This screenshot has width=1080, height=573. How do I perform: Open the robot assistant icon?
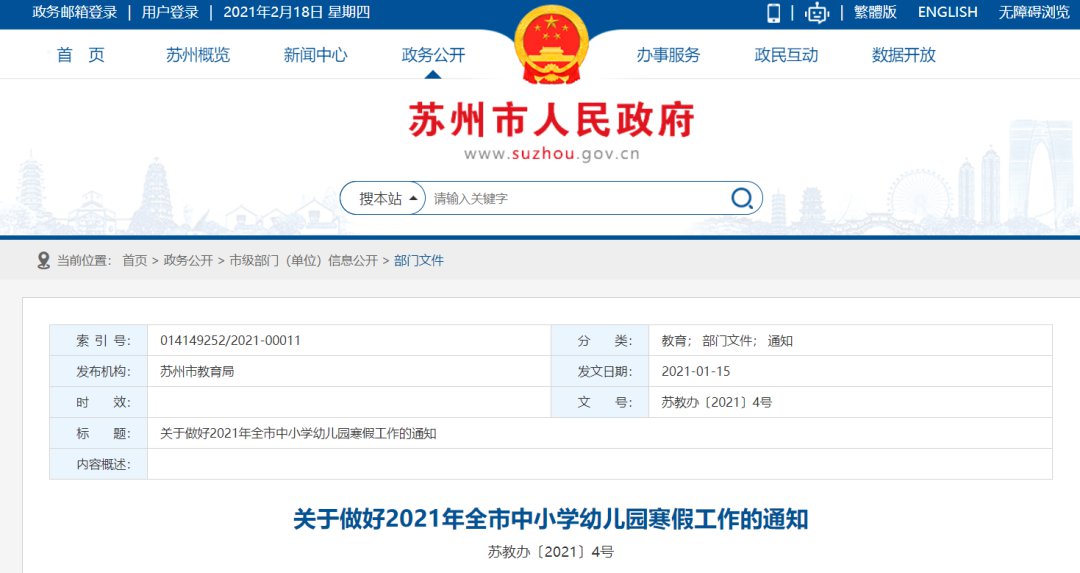(818, 13)
